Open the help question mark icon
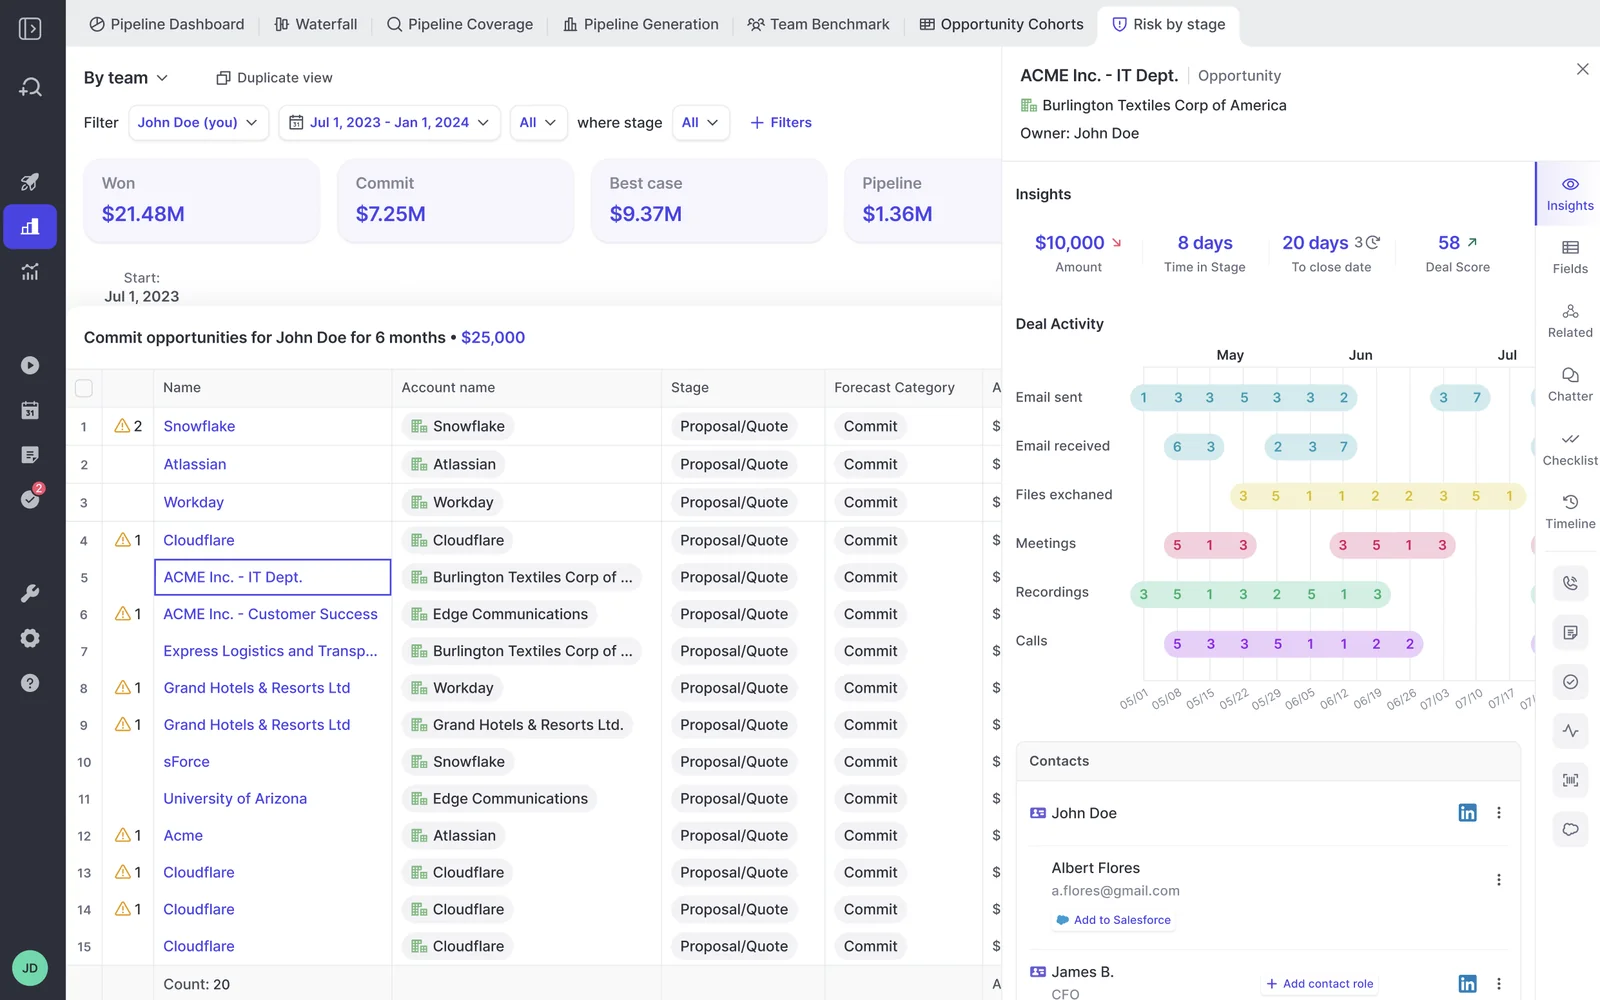This screenshot has width=1600, height=1000. point(30,683)
